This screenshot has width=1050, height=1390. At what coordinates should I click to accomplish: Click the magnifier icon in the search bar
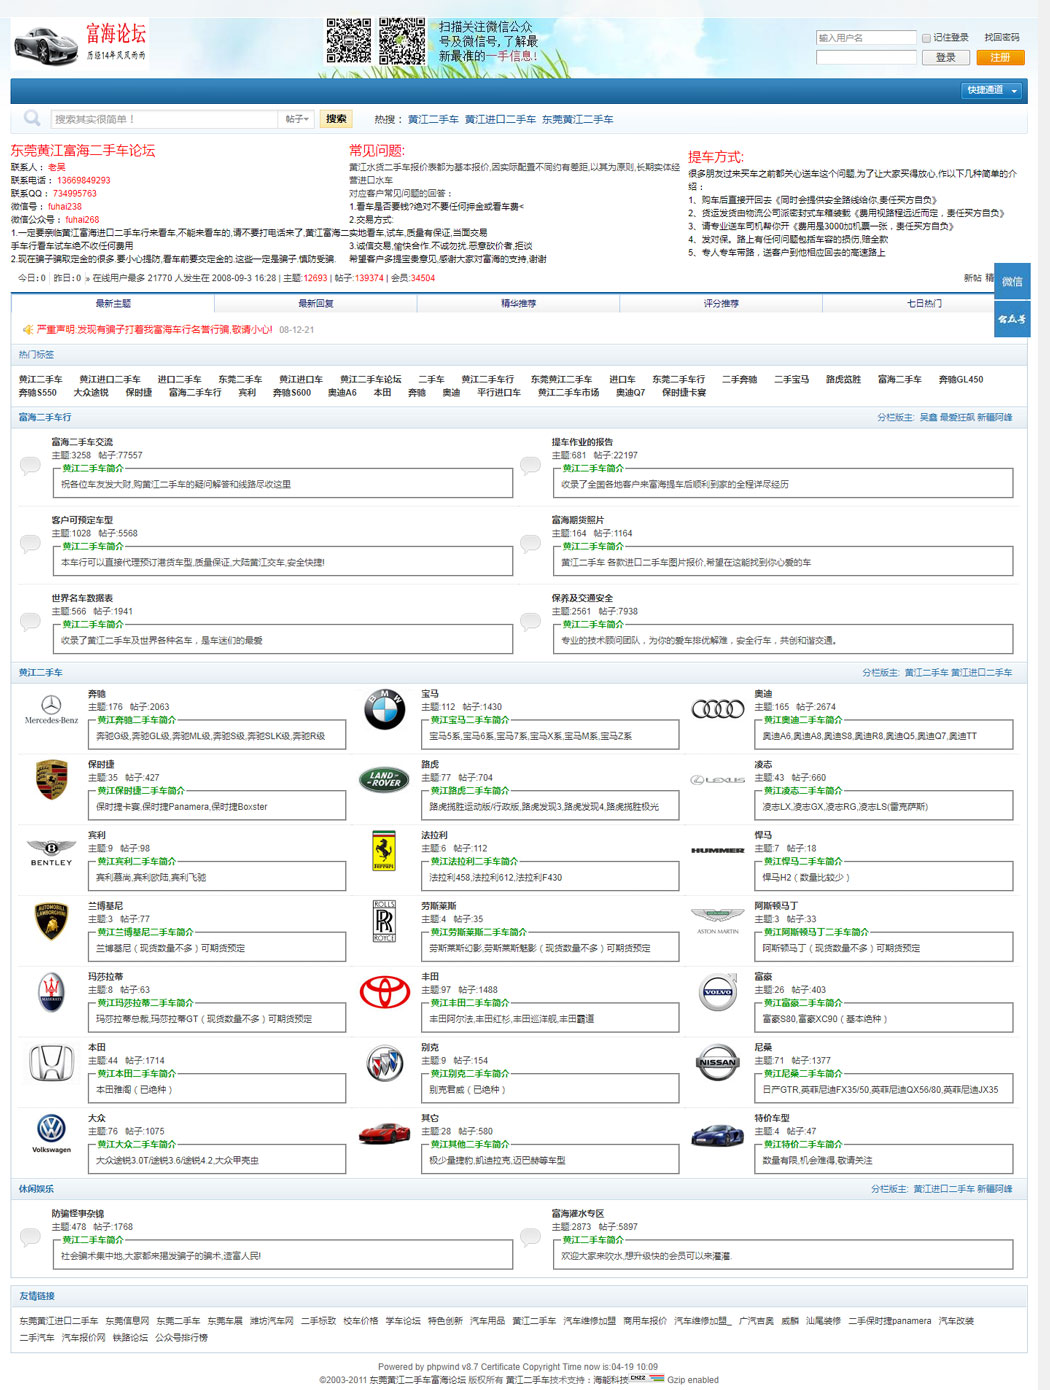[x=32, y=119]
